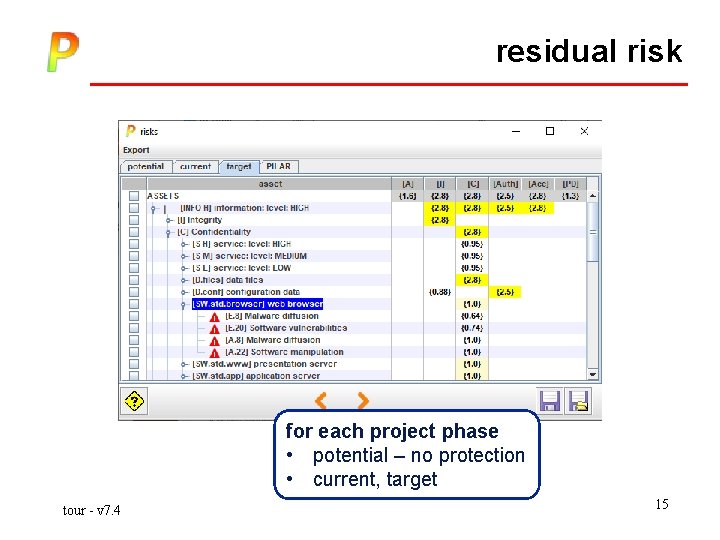This screenshot has height=540, width=720.
Task: Switch to the potential tab
Action: click(146, 166)
